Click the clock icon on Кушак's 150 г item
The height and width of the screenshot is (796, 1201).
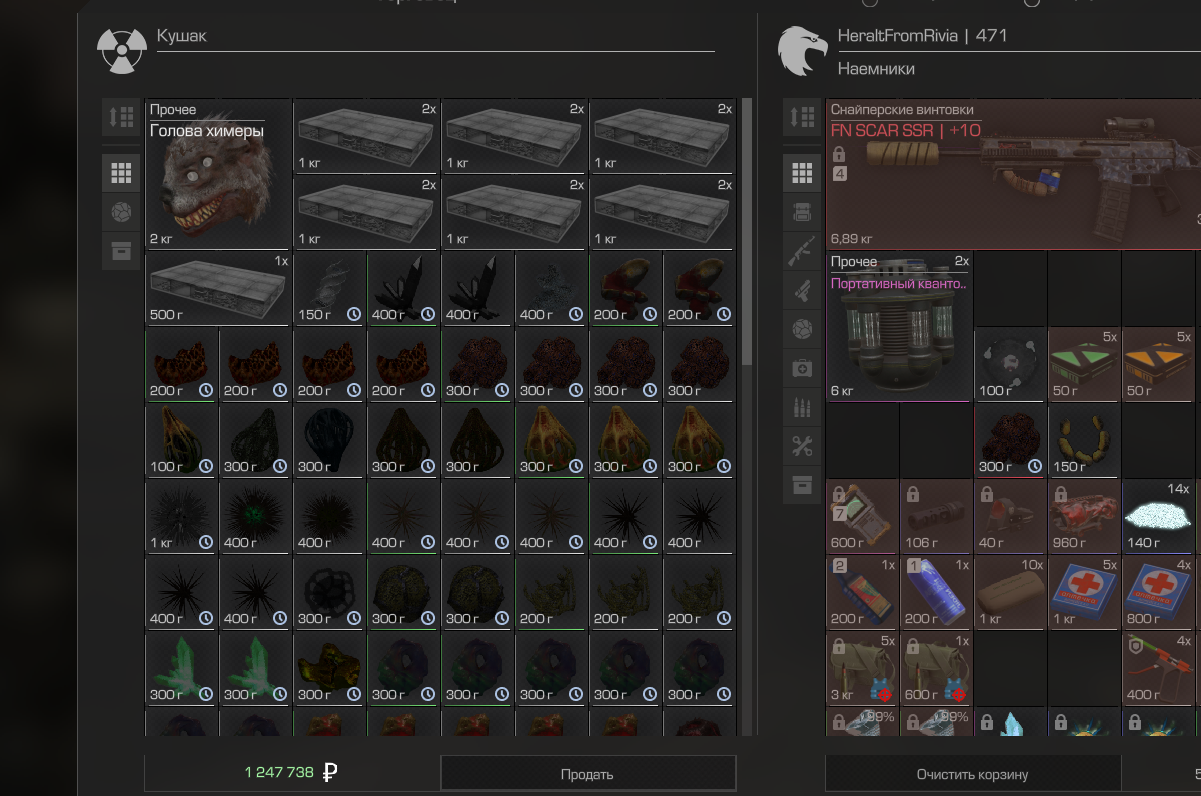point(354,314)
